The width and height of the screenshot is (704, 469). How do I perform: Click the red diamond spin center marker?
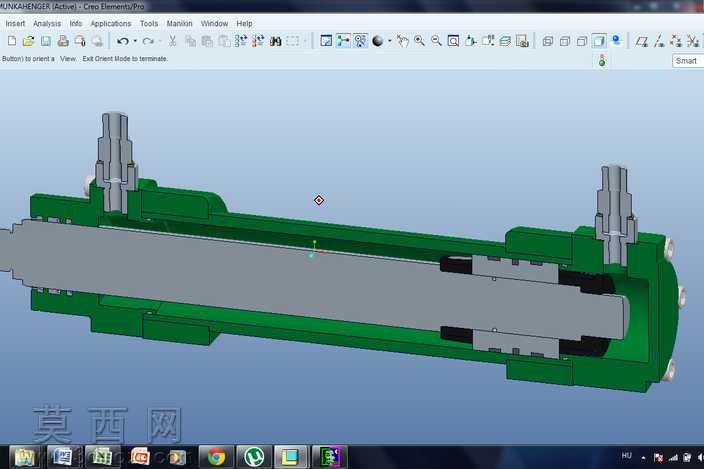coord(319,200)
